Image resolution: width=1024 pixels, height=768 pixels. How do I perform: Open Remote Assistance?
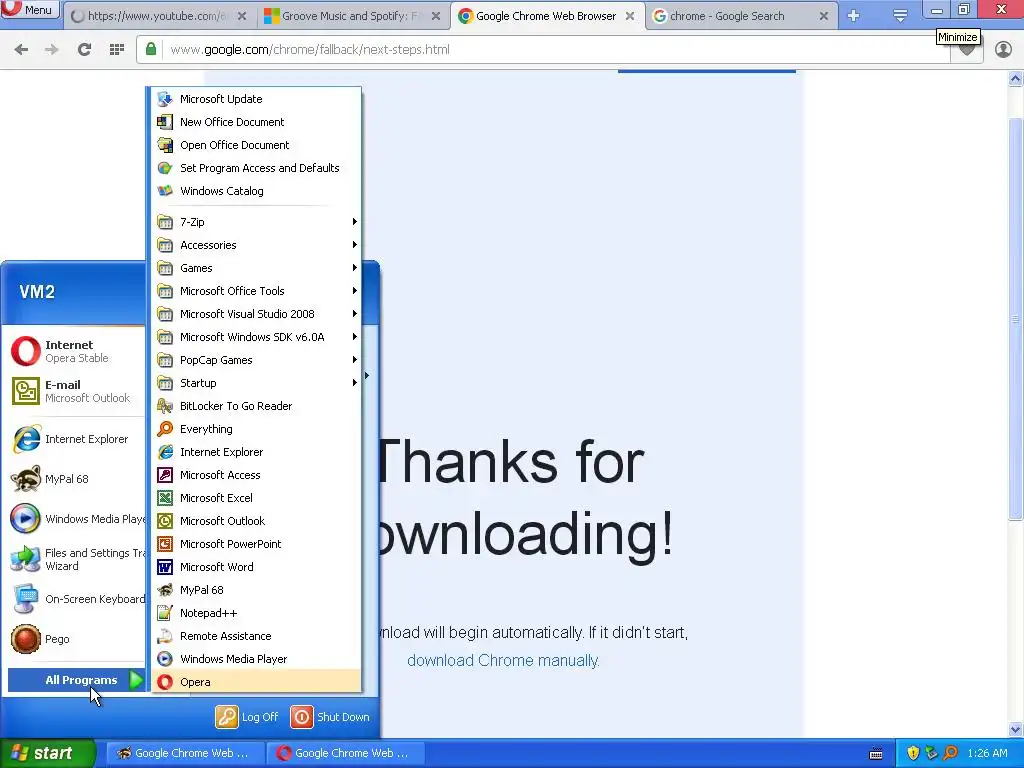pyautogui.click(x=256, y=635)
